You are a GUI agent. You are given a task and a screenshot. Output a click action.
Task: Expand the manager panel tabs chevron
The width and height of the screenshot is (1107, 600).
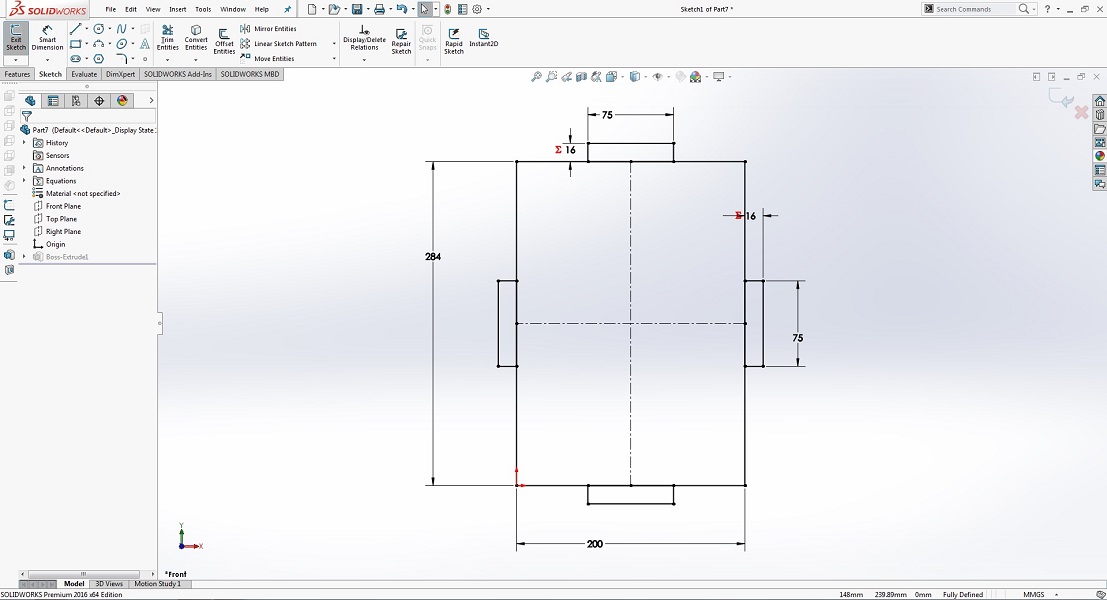(x=151, y=101)
